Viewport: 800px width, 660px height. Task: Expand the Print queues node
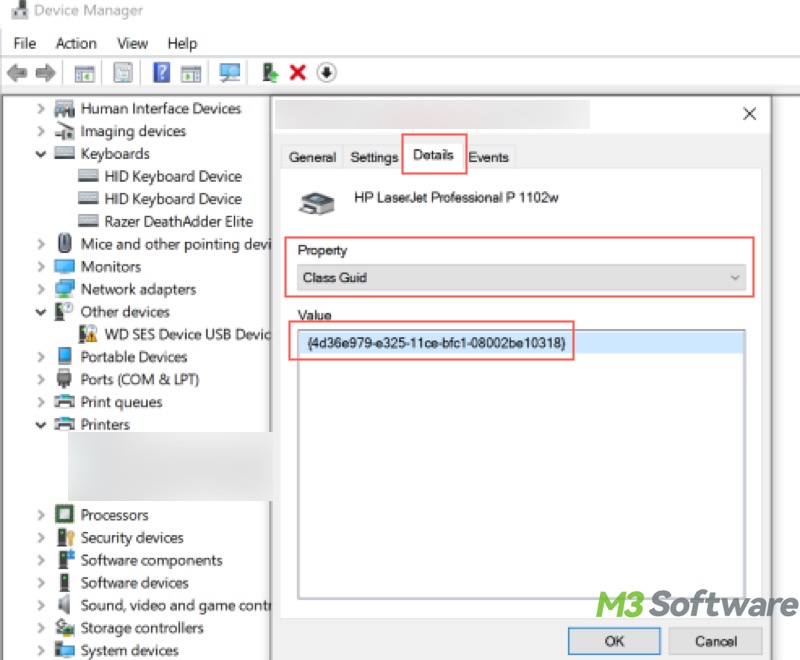[x=41, y=402]
